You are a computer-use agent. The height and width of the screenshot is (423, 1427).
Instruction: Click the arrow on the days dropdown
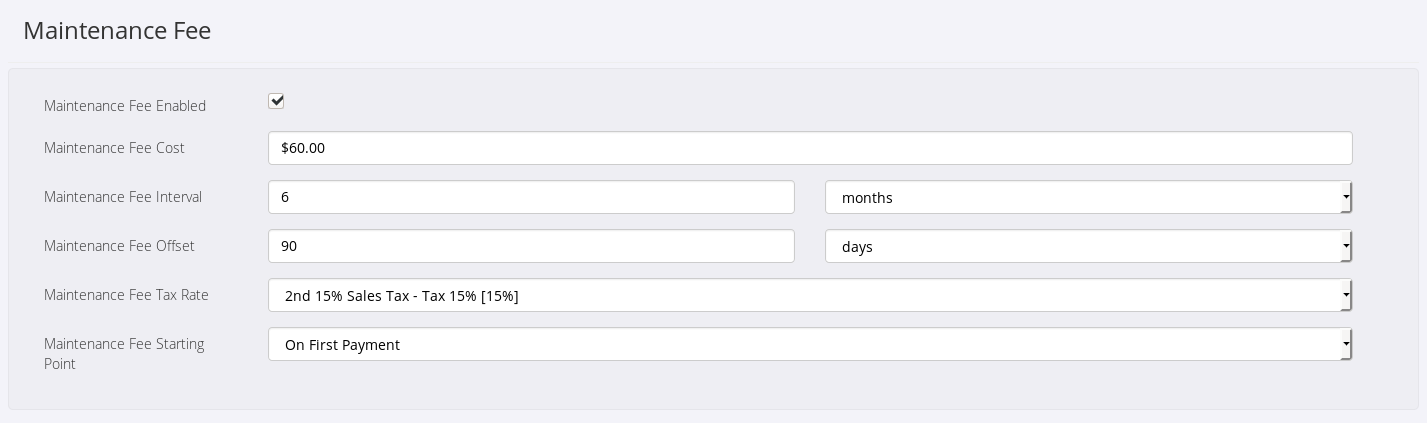click(x=1346, y=246)
